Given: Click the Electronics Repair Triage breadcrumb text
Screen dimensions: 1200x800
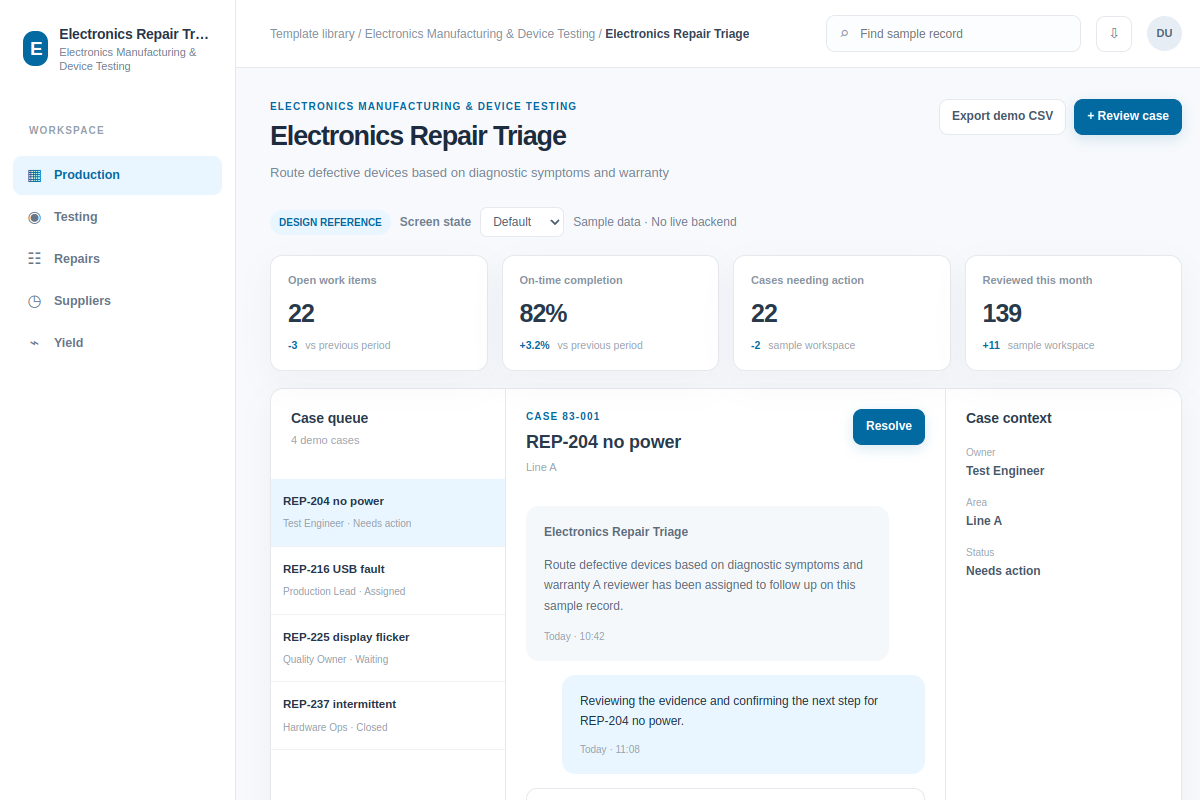Looking at the screenshot, I should click(x=677, y=34).
